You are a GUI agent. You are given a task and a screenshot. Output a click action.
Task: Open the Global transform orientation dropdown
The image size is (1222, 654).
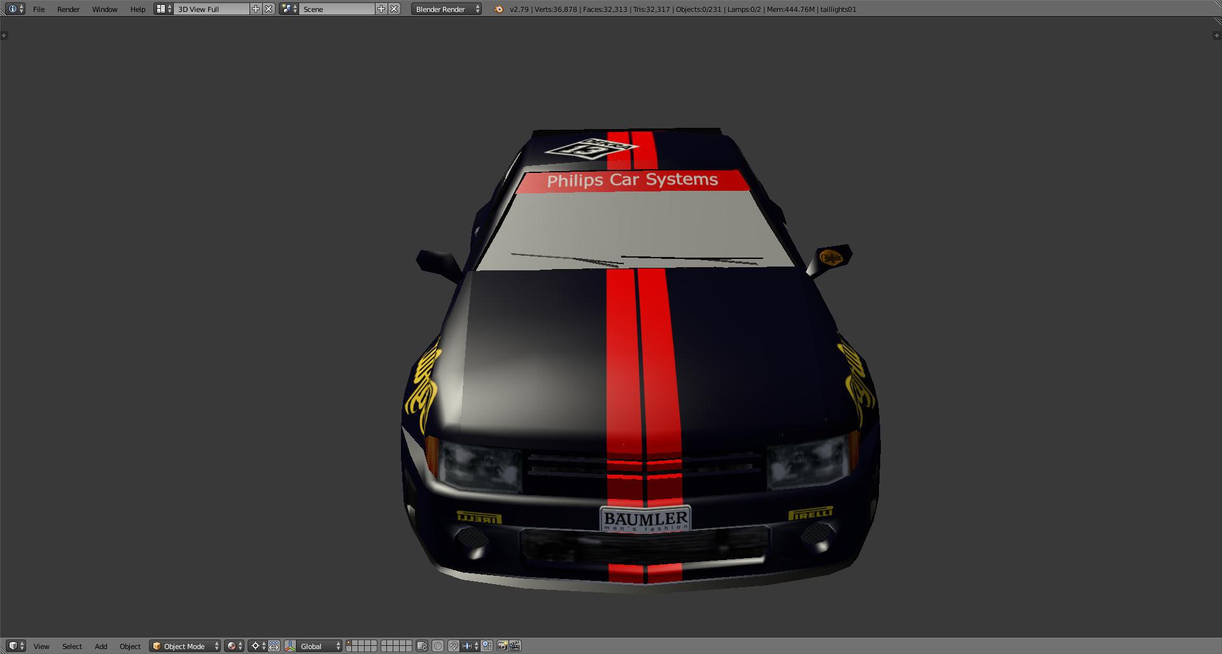point(320,646)
